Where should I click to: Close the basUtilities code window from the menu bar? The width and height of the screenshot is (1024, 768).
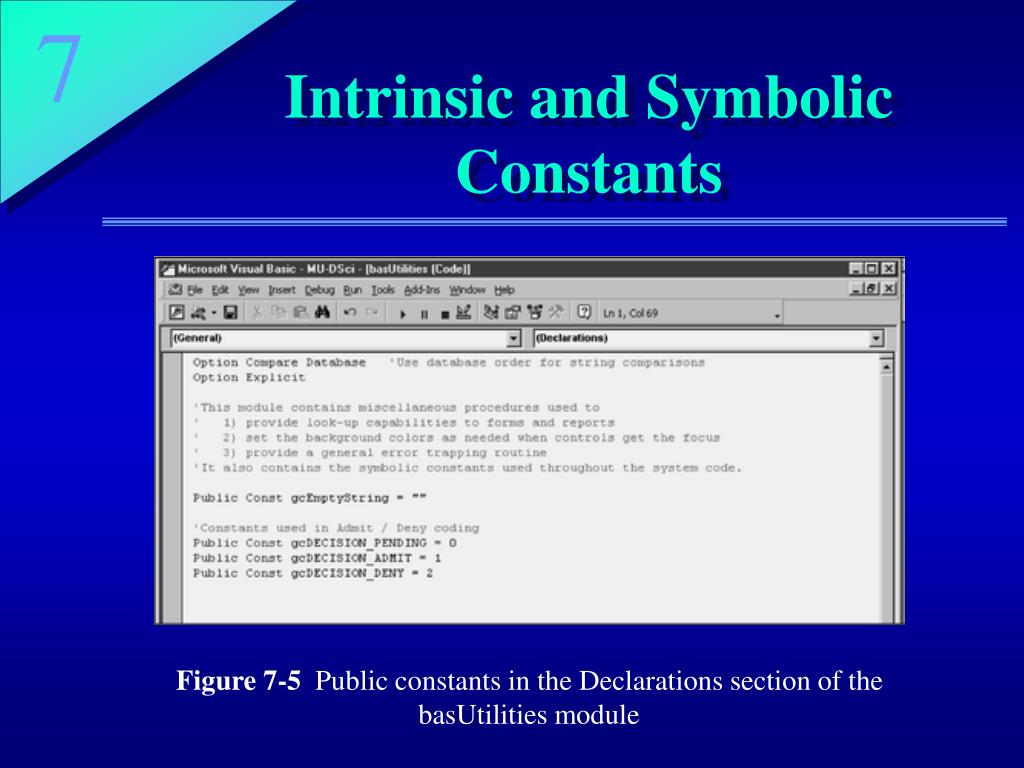coord(889,288)
